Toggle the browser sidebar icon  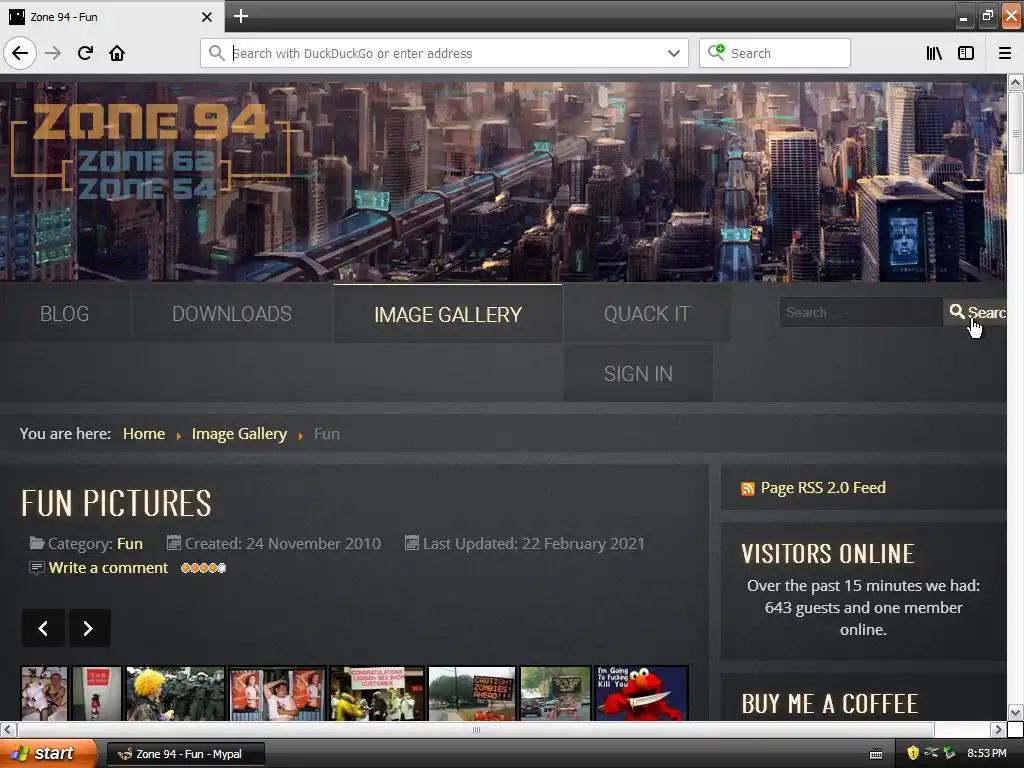tap(966, 53)
